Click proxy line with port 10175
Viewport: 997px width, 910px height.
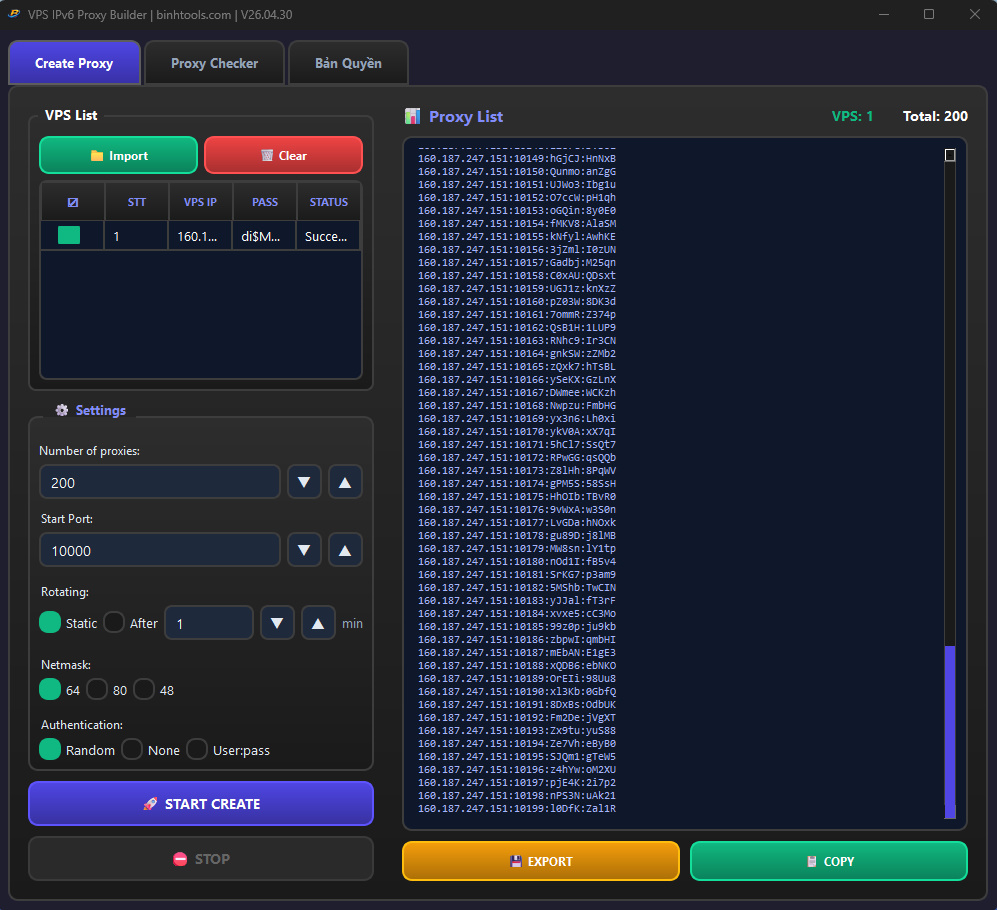click(517, 497)
